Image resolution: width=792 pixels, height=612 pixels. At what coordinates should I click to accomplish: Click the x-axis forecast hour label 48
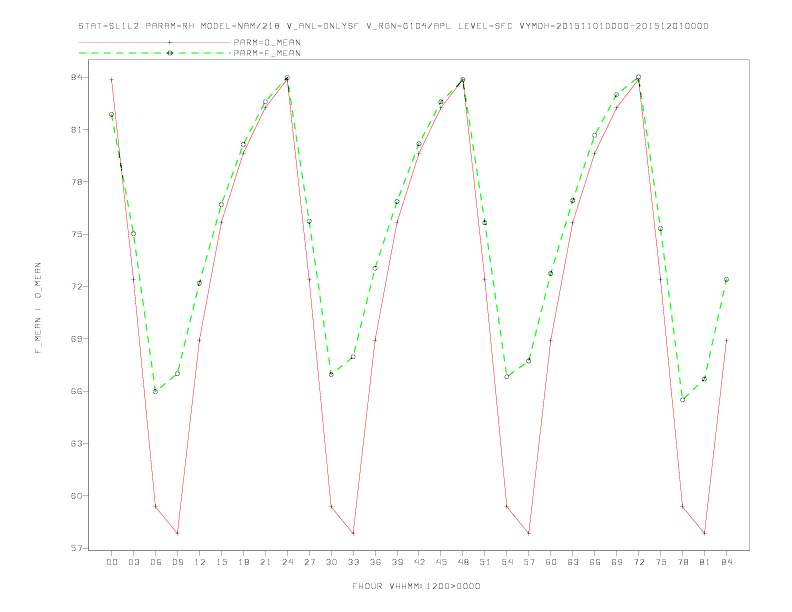click(463, 562)
